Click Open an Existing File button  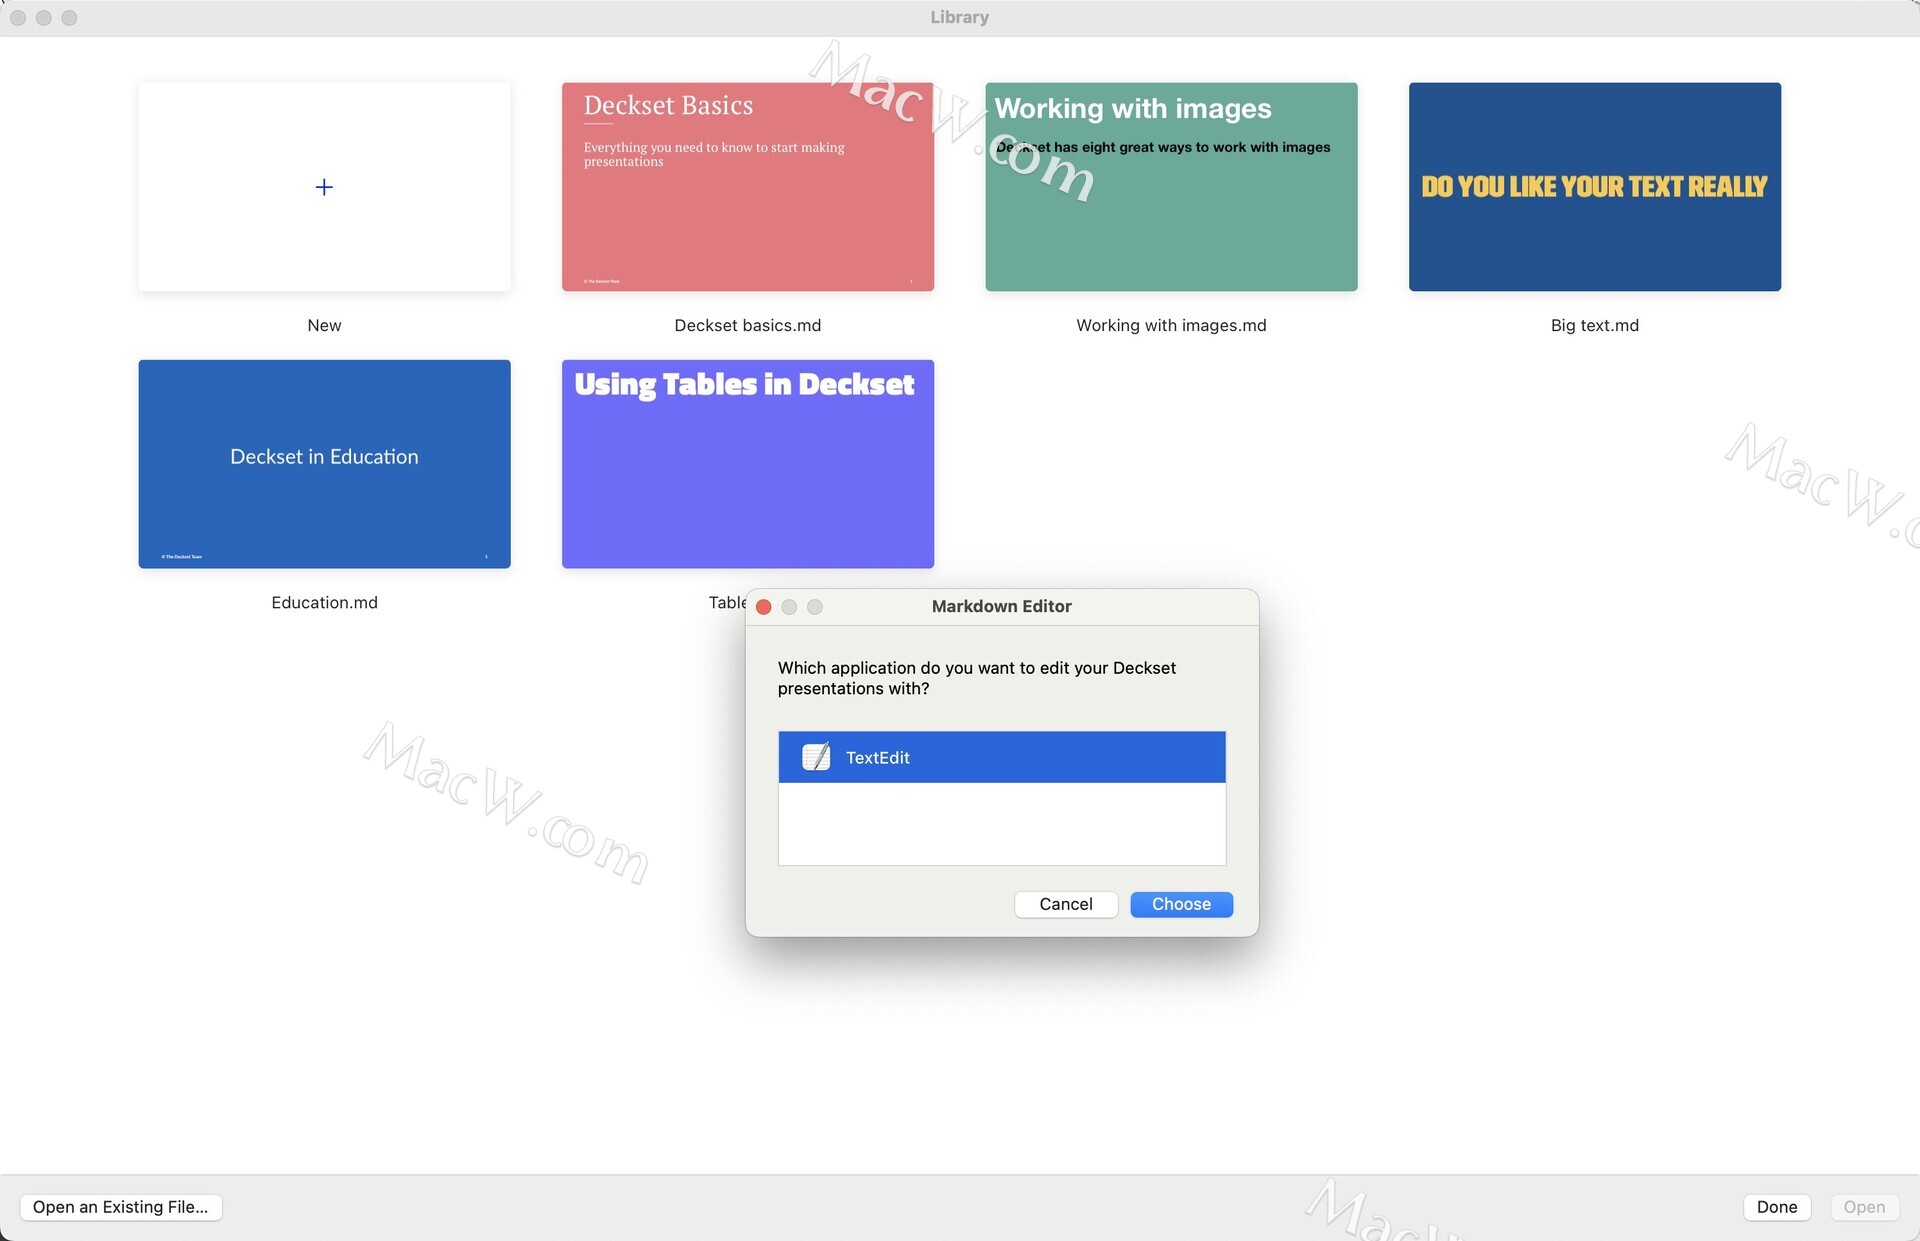point(121,1207)
